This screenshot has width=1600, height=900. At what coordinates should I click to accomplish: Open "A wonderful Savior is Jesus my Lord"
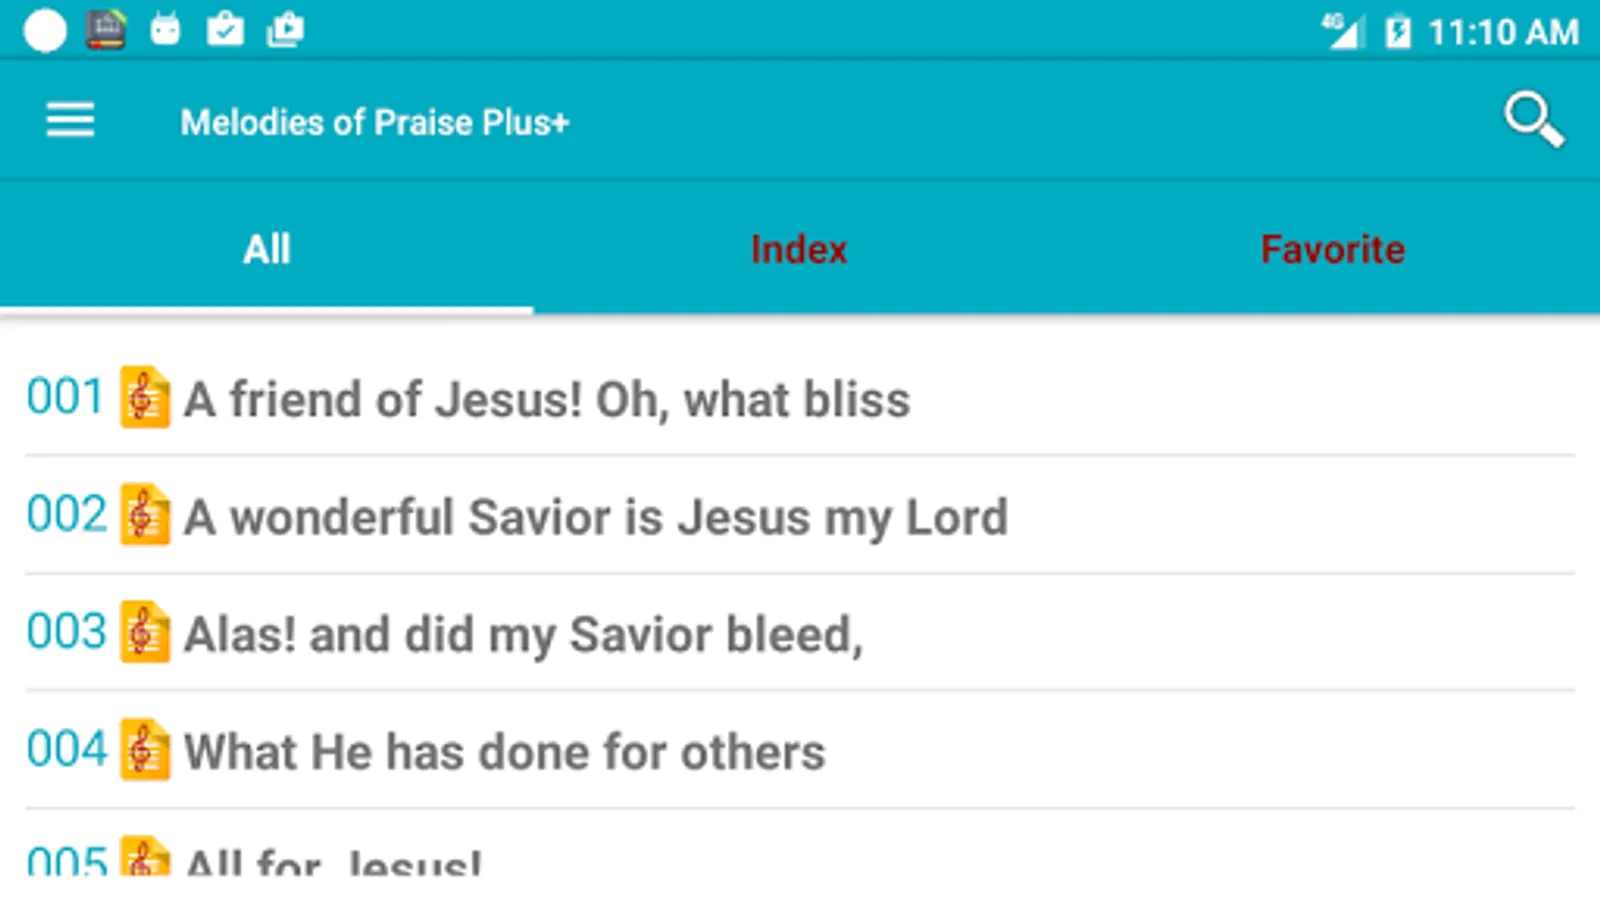596,517
